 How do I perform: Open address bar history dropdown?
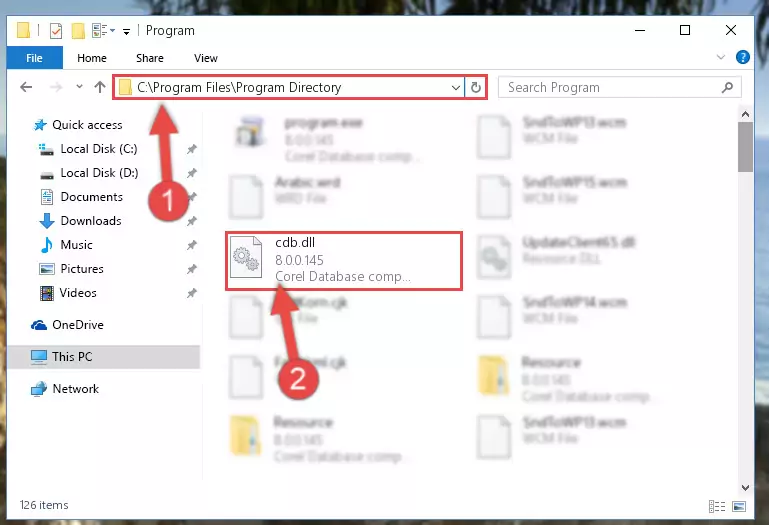456,88
